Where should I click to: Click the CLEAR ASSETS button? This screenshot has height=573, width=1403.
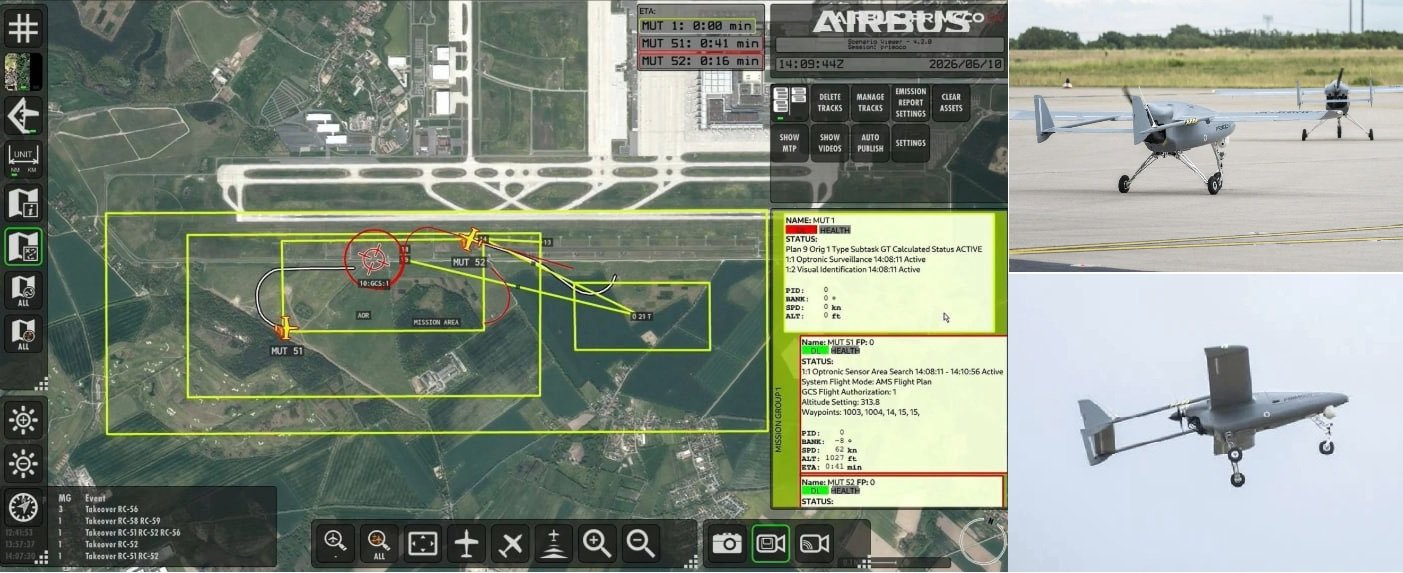951,102
